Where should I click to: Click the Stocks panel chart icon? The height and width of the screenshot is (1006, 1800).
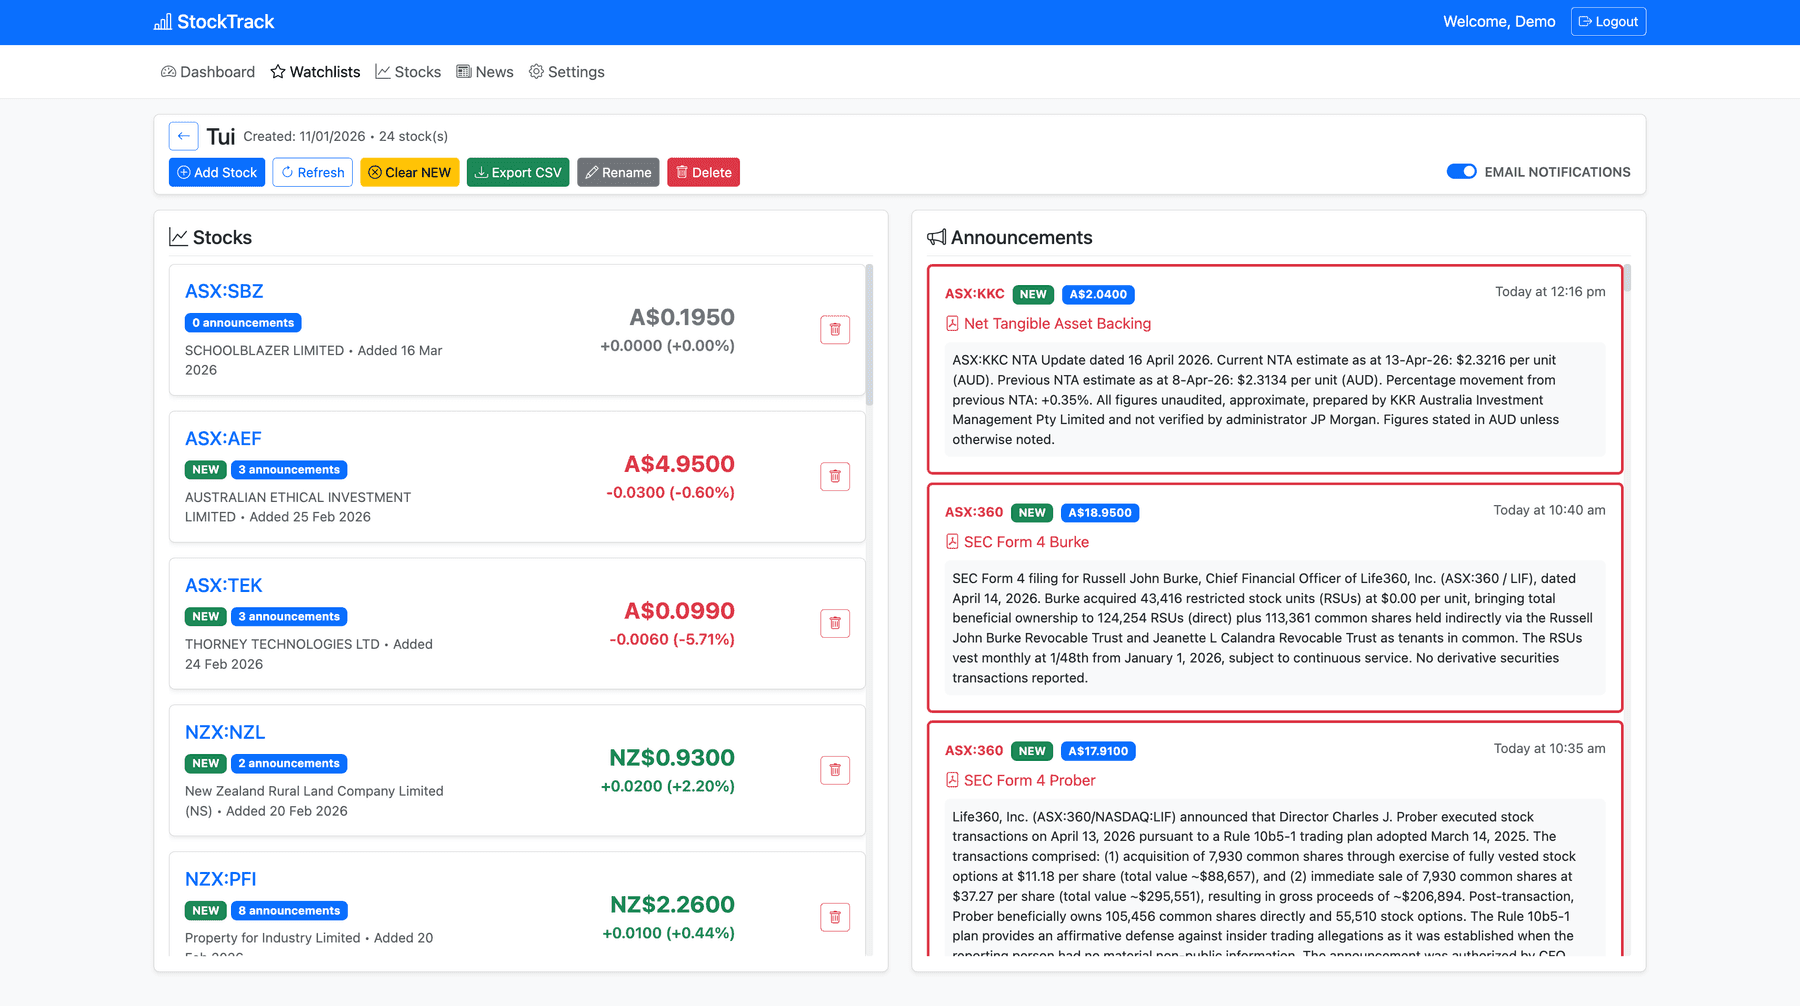pyautogui.click(x=178, y=237)
